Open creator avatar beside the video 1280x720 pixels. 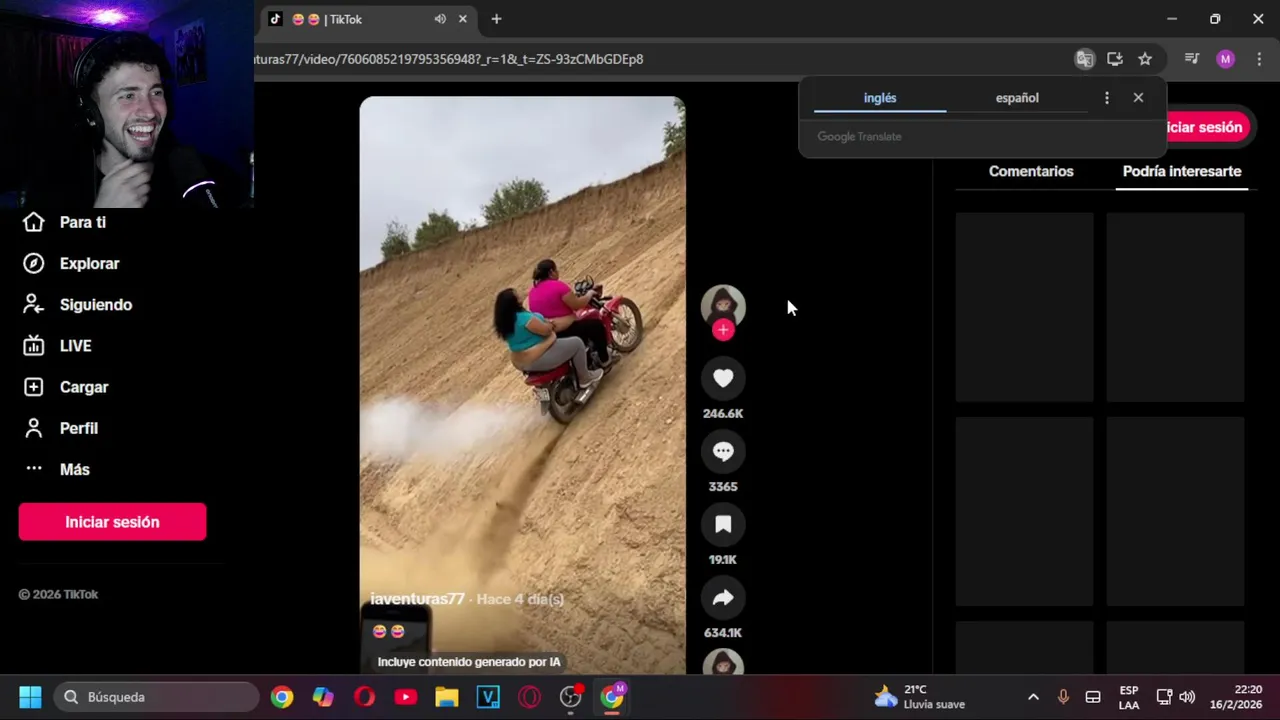pos(723,306)
